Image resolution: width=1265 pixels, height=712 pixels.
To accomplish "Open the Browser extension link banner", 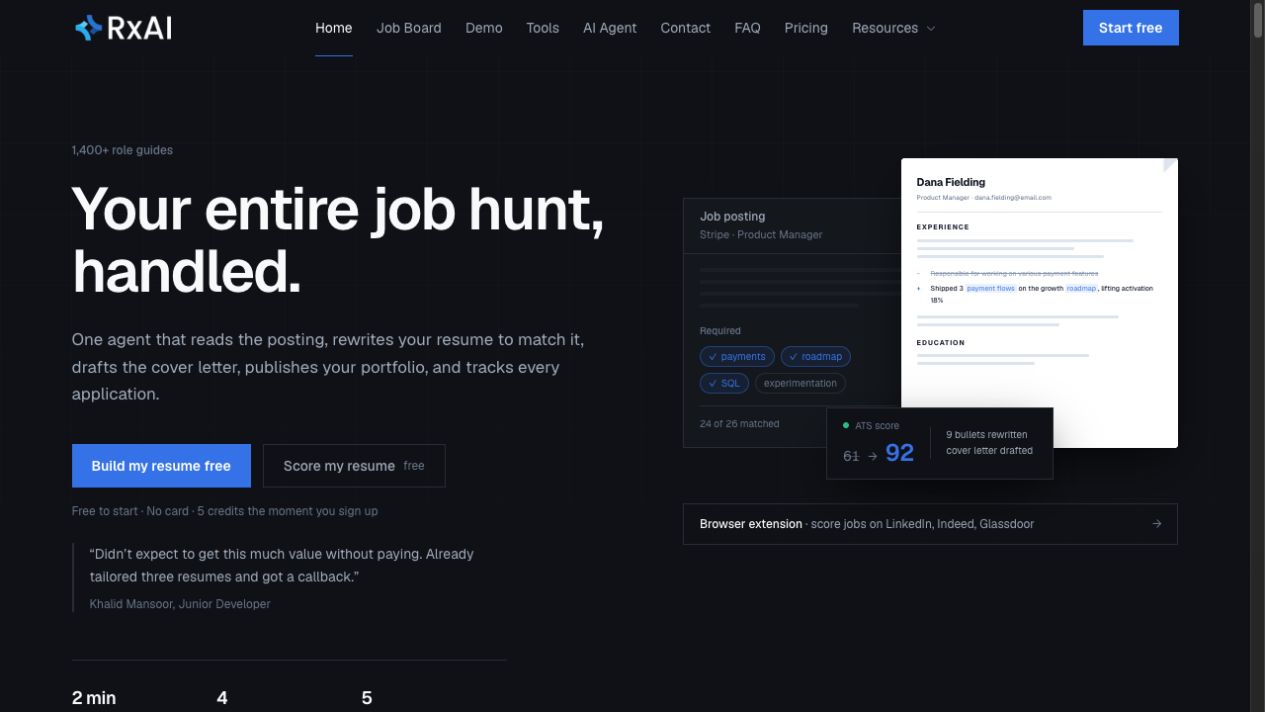I will 930,524.
